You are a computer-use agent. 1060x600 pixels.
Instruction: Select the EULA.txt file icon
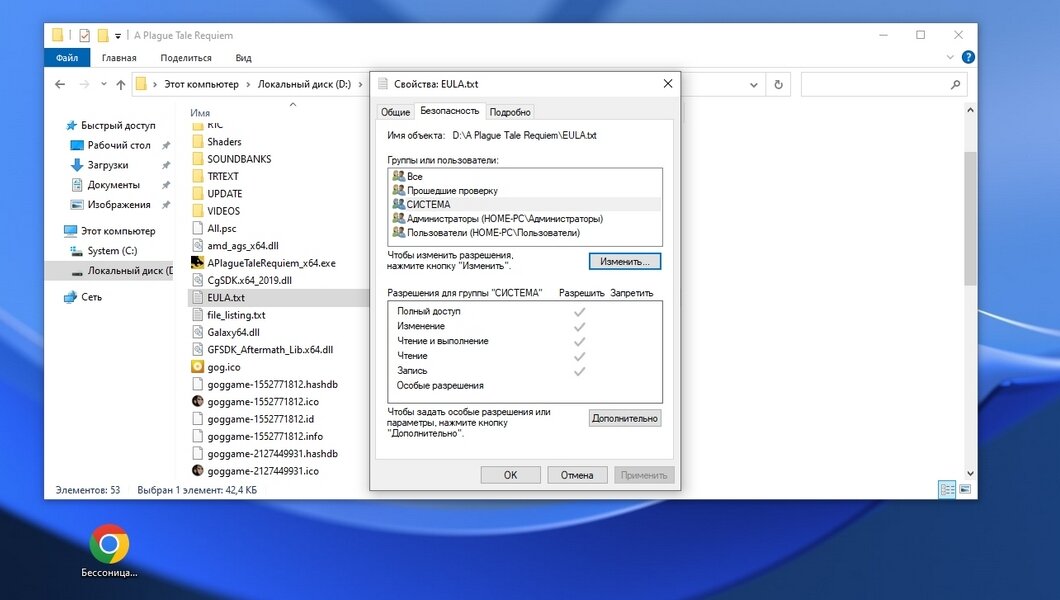pos(197,297)
